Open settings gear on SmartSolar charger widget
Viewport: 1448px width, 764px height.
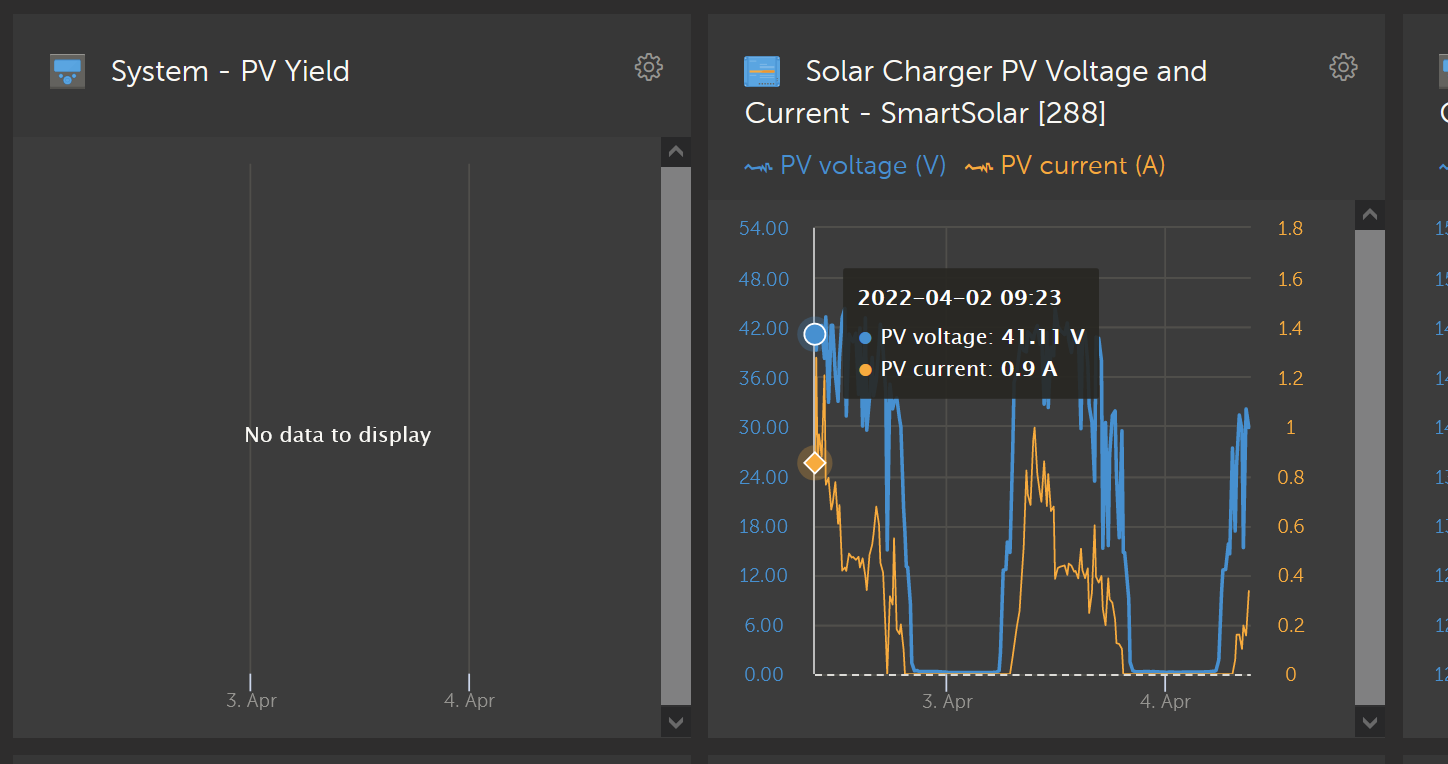coord(1343,67)
